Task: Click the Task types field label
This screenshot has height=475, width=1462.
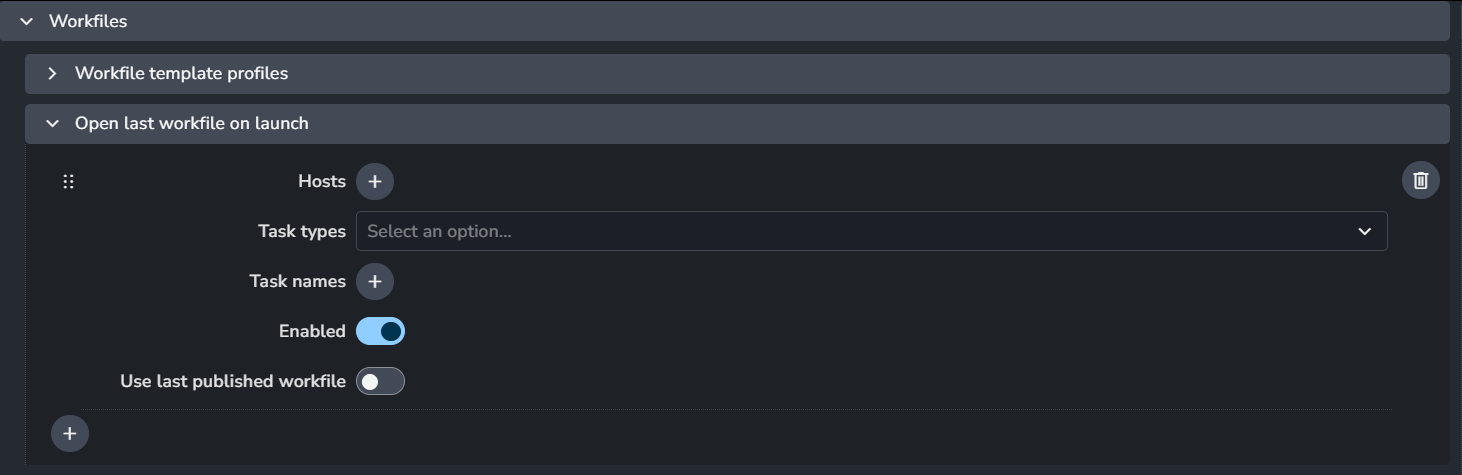Action: [301, 231]
